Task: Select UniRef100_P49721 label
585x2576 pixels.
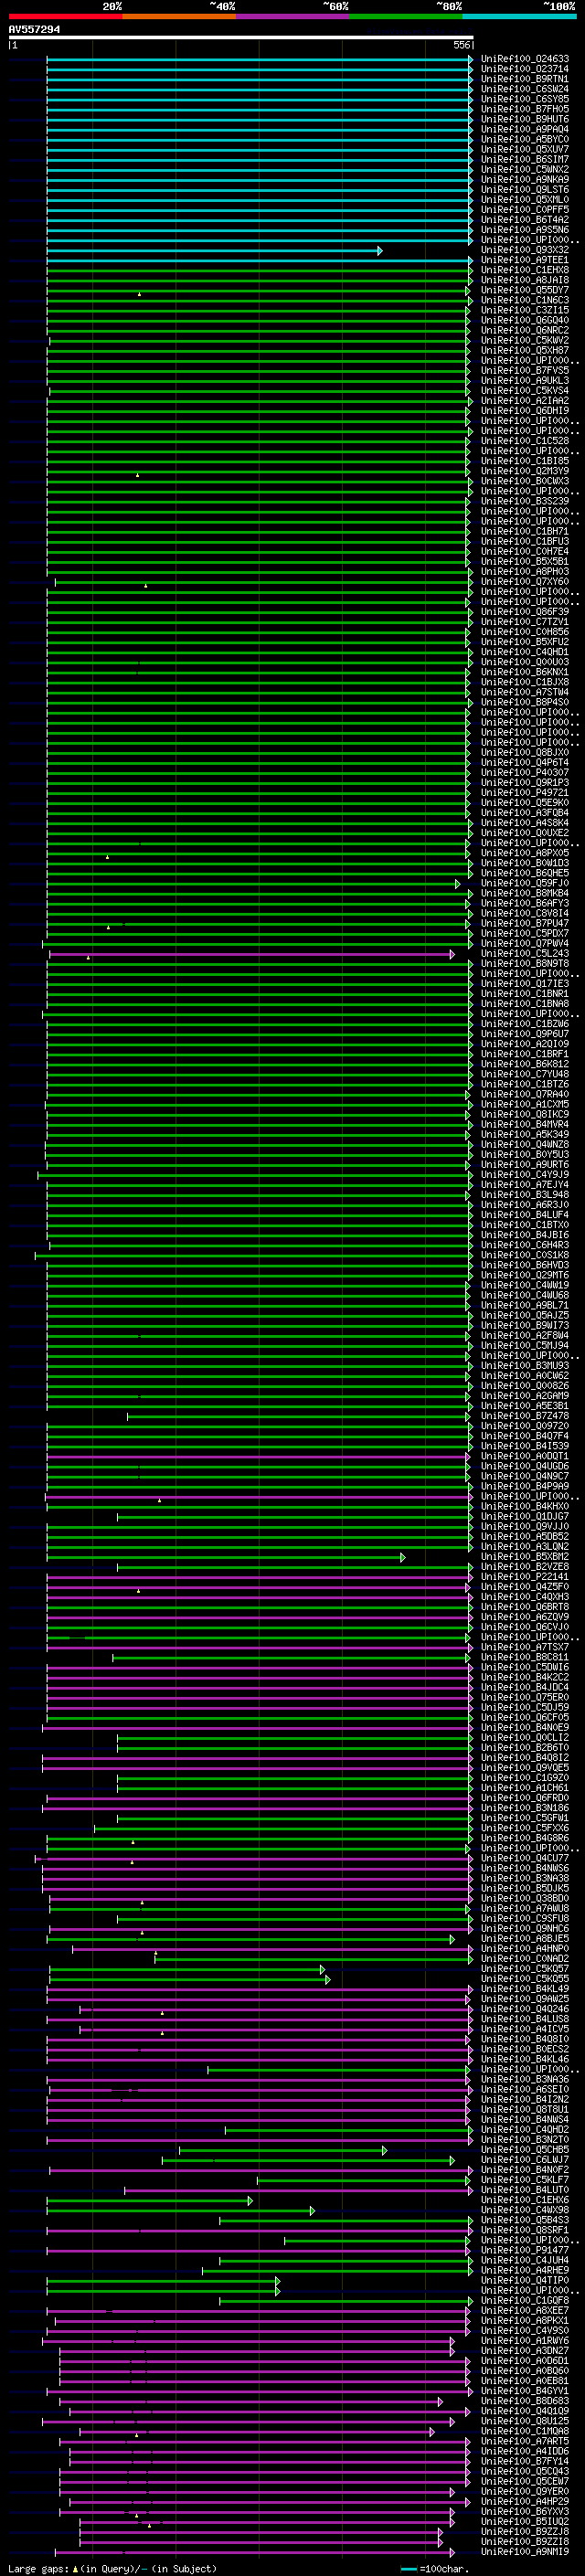Action: click(x=525, y=793)
